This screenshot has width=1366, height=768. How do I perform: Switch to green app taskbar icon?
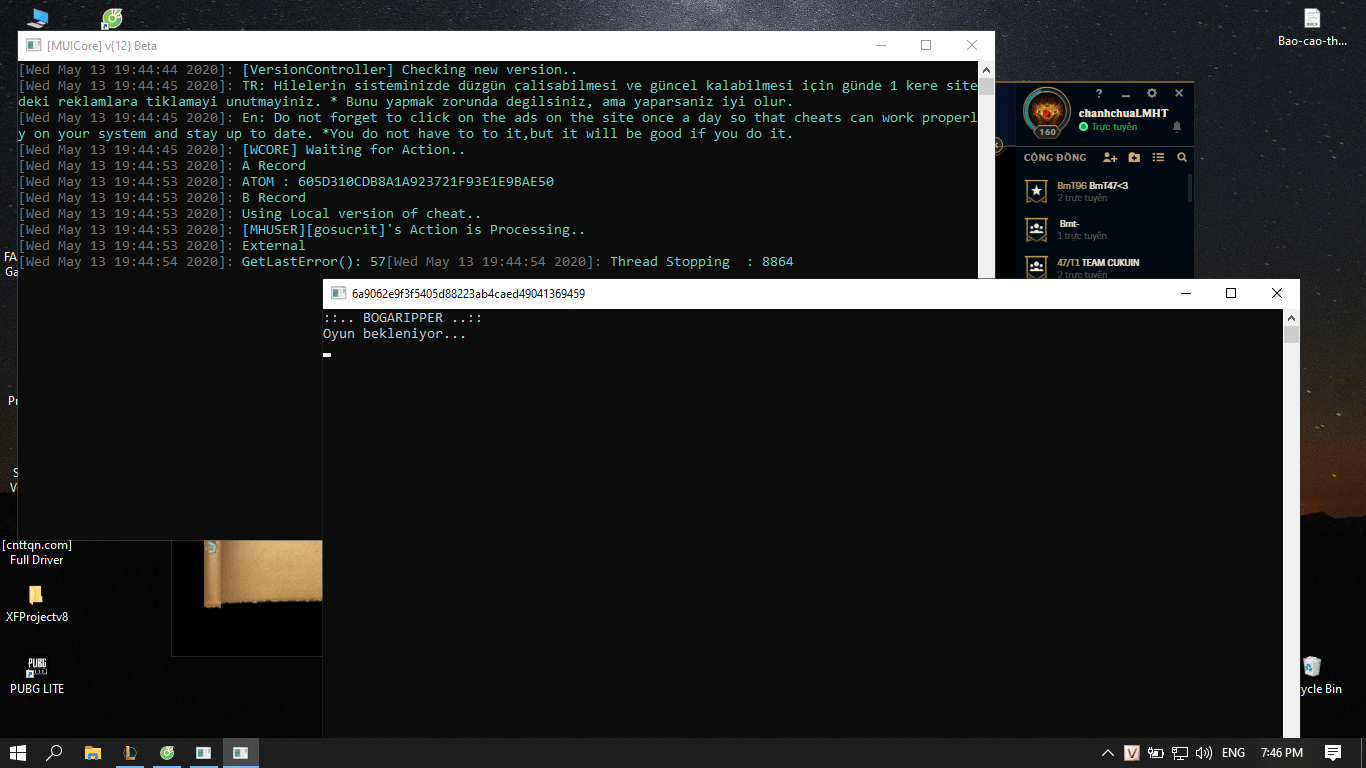167,753
